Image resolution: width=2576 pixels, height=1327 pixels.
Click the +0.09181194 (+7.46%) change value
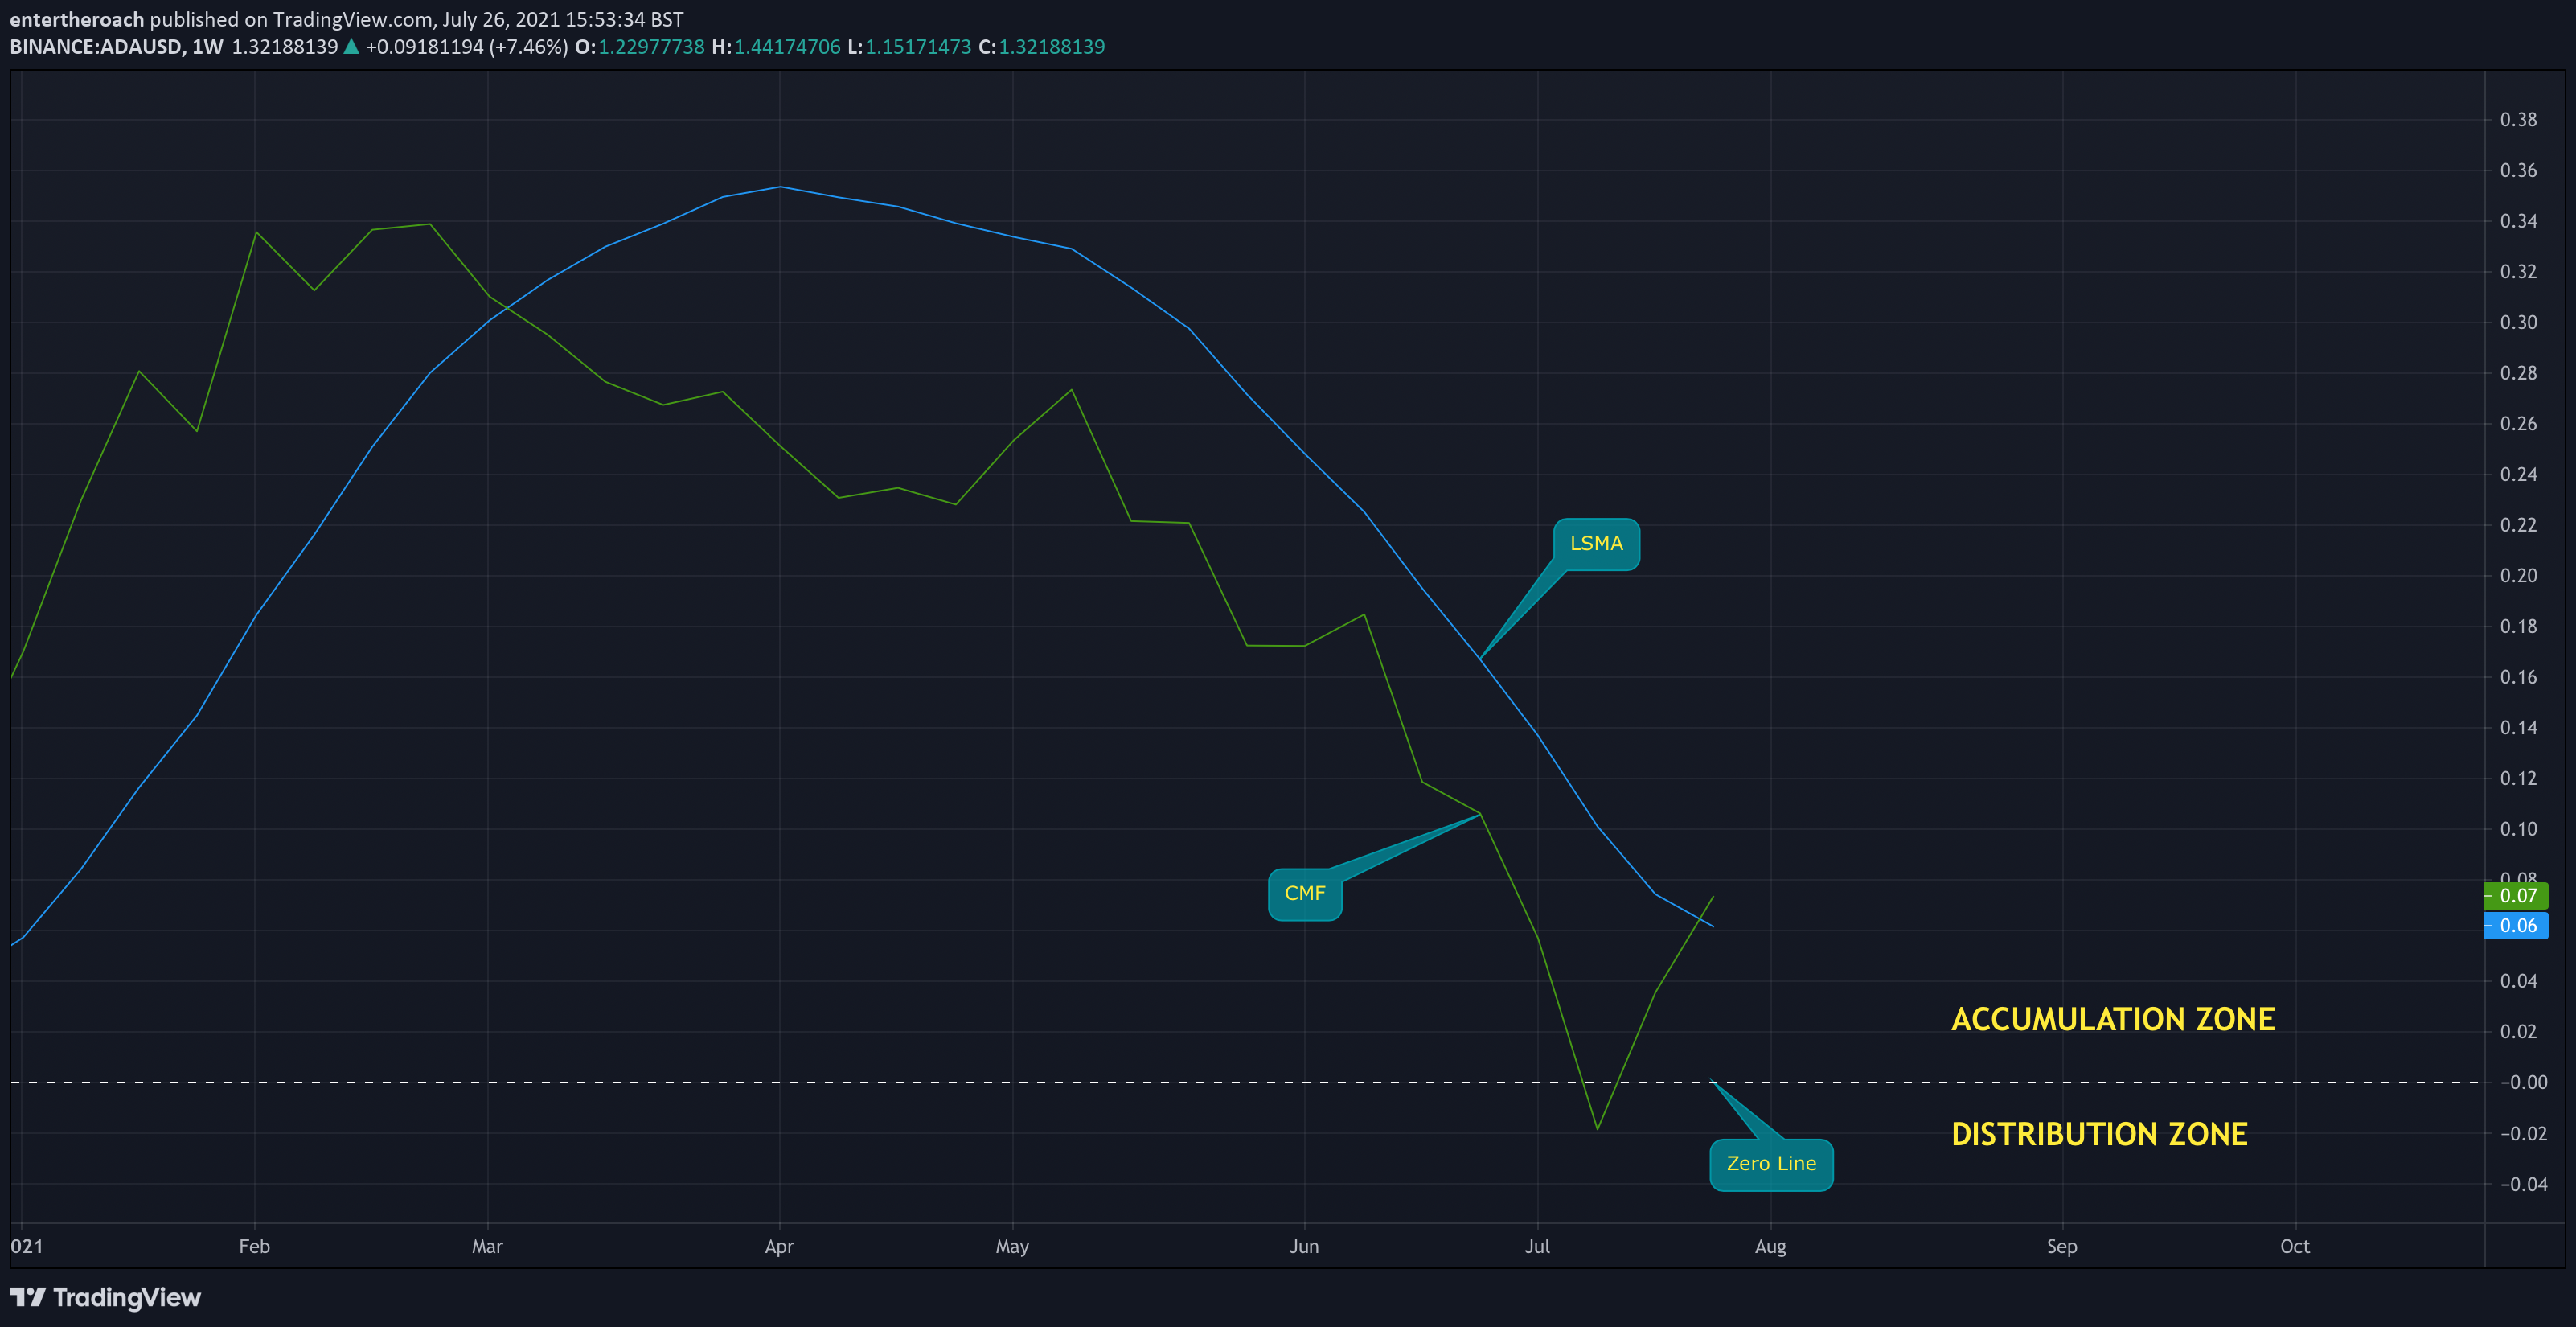tap(466, 47)
